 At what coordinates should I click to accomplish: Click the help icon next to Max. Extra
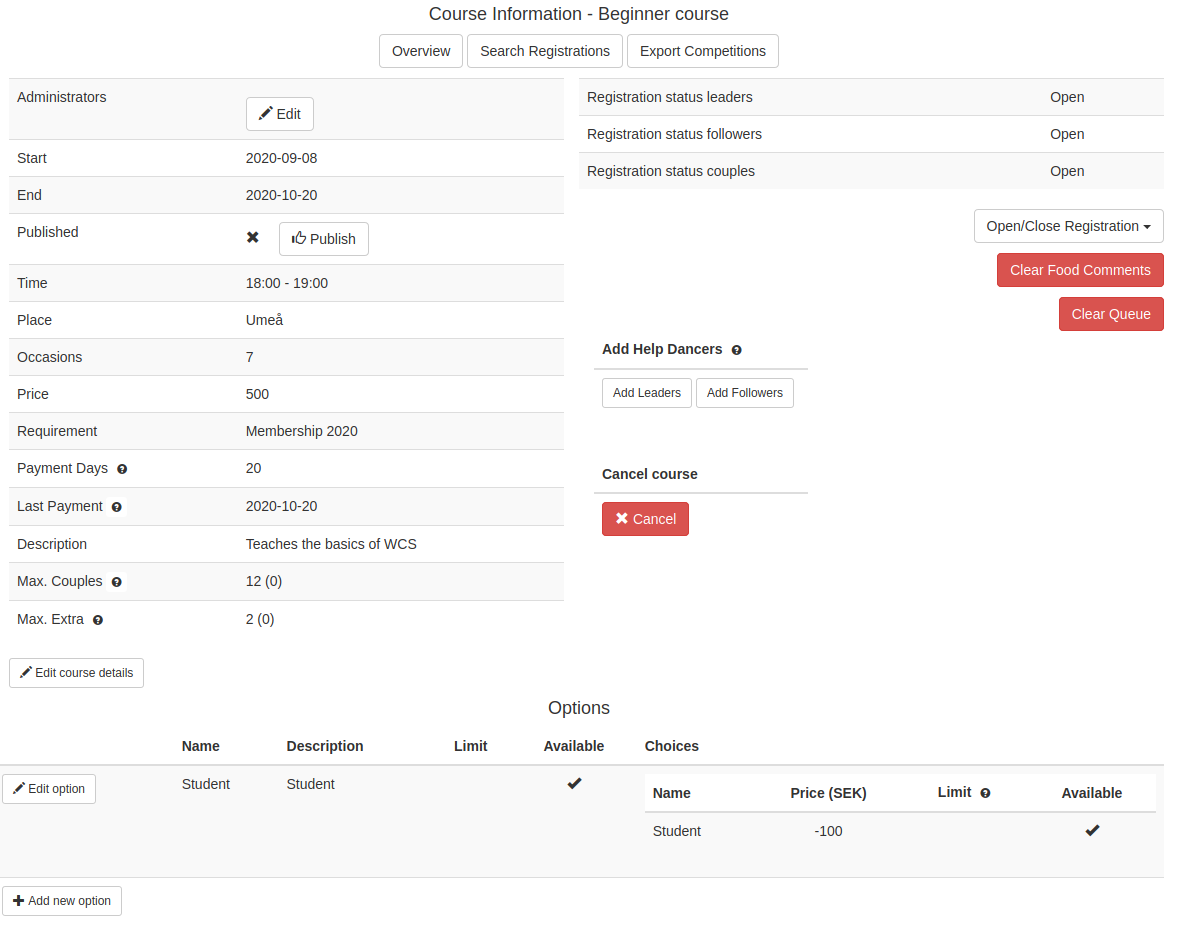97,619
